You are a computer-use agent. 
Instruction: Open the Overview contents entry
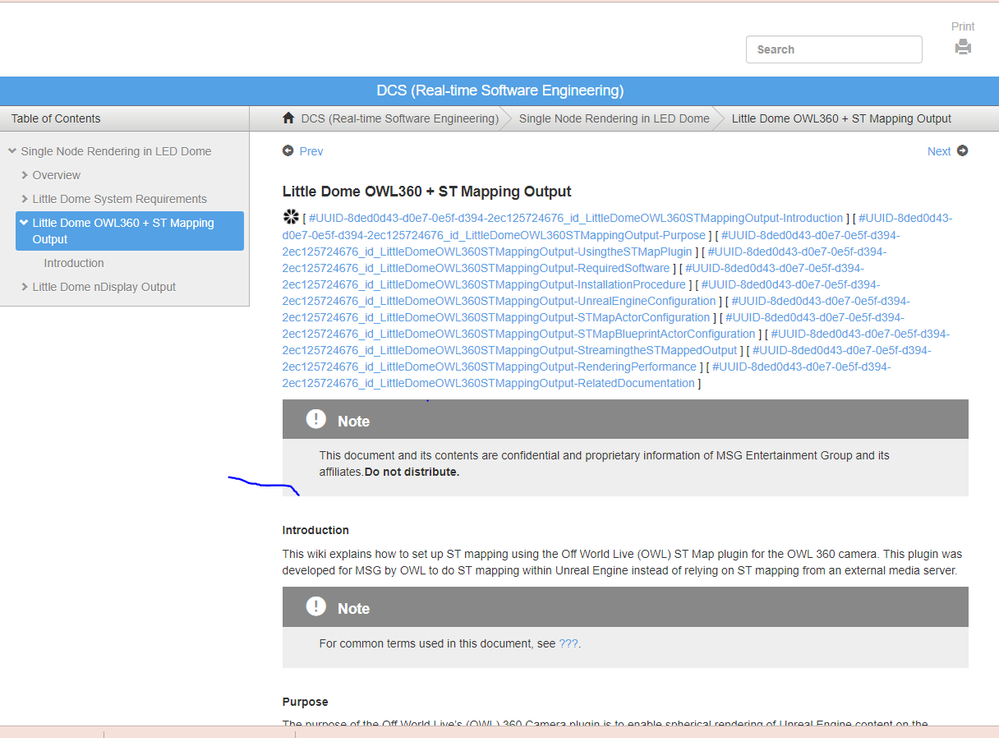click(57, 175)
